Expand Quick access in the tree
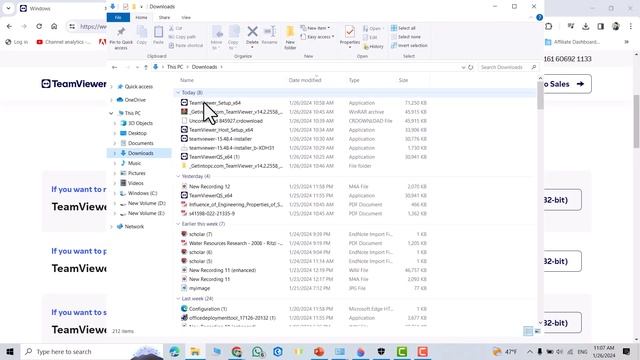Screen dimensions: 640x360 (x=111, y=87)
